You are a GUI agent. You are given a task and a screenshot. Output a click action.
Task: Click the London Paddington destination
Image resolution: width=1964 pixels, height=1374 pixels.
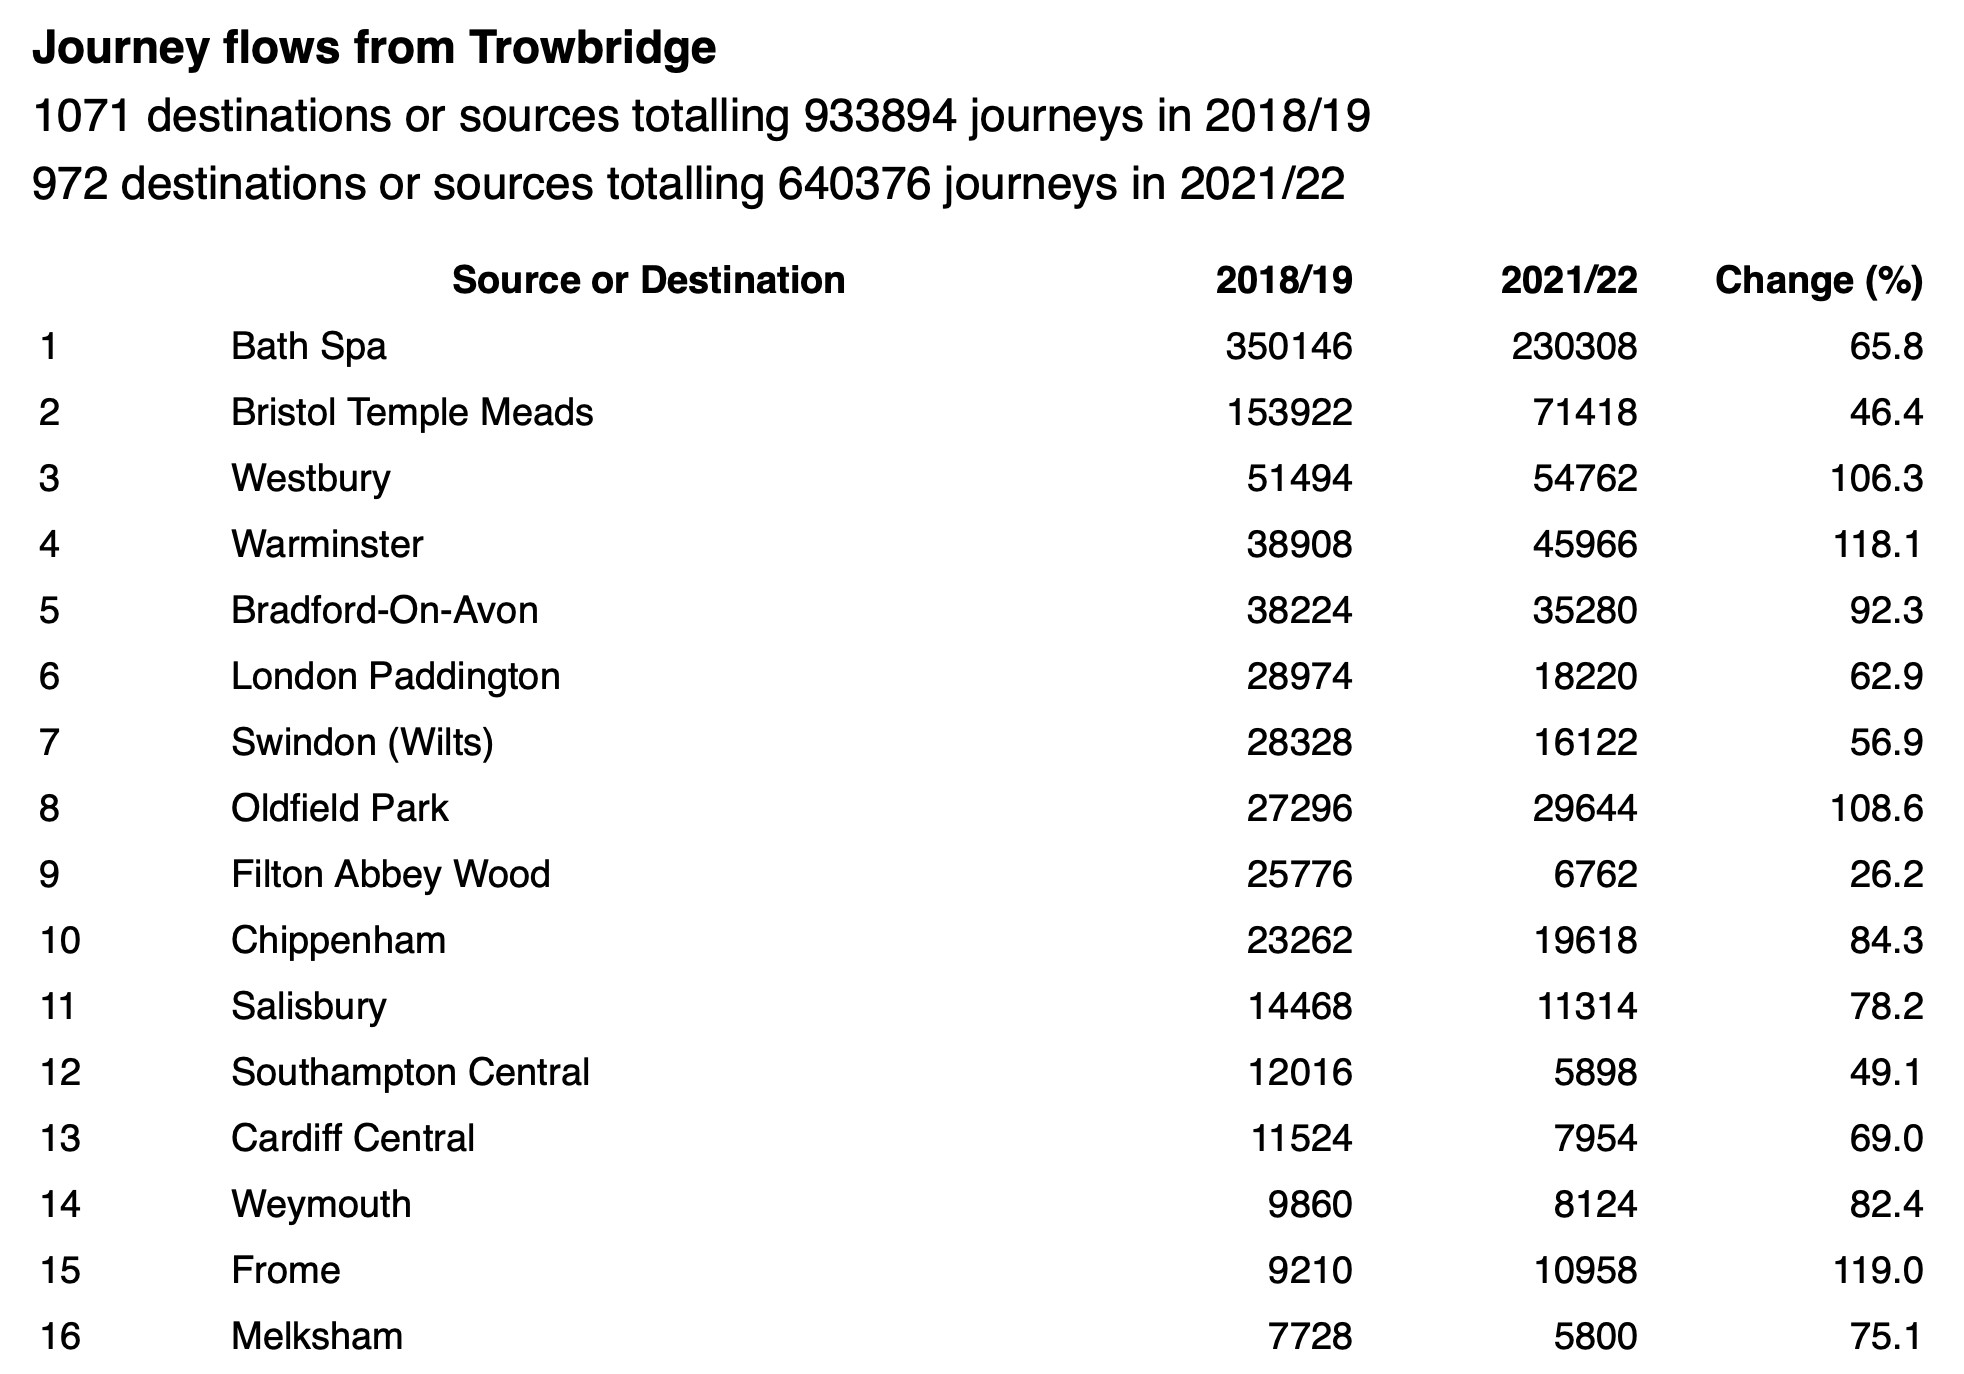pos(395,676)
